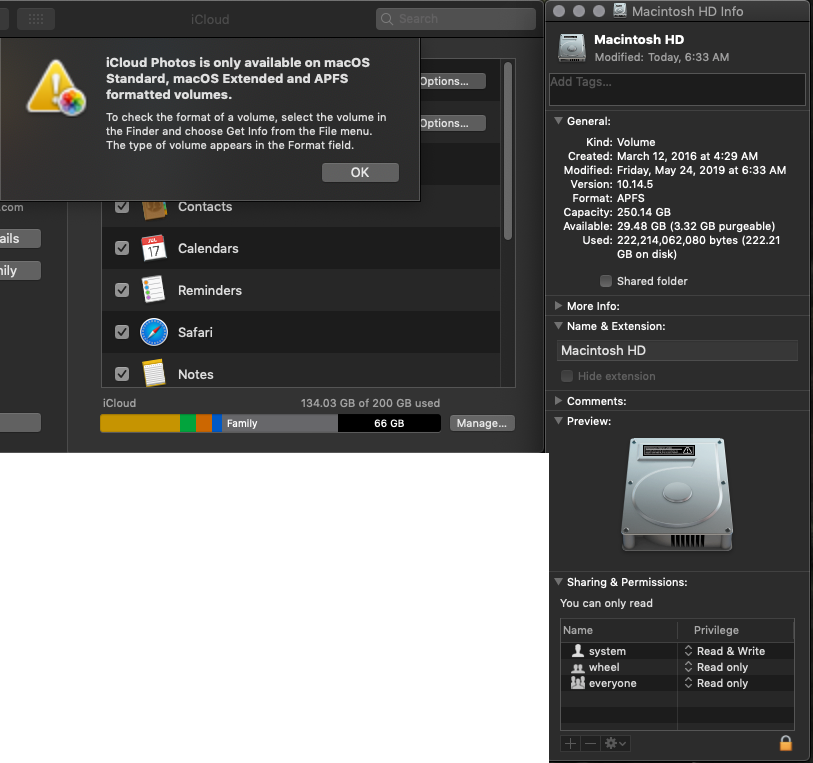Click the first Options... button in the iCloud list
813x763 pixels.
point(453,81)
